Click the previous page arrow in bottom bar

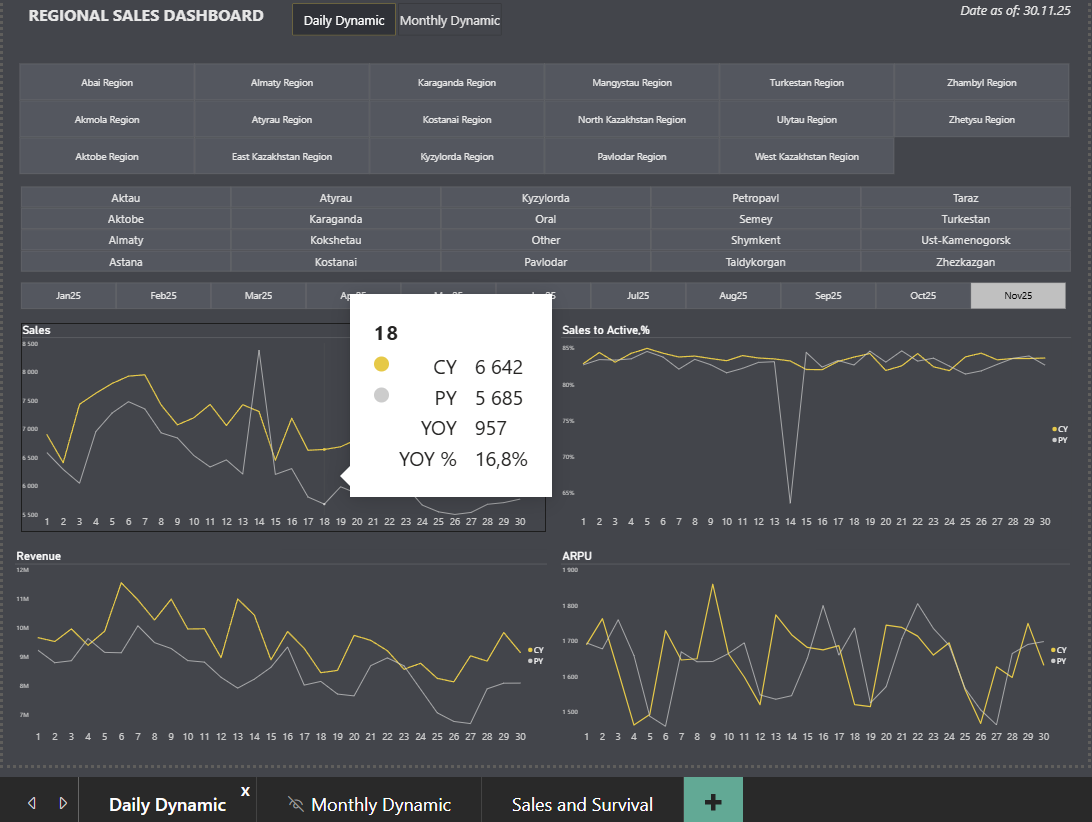[x=31, y=803]
